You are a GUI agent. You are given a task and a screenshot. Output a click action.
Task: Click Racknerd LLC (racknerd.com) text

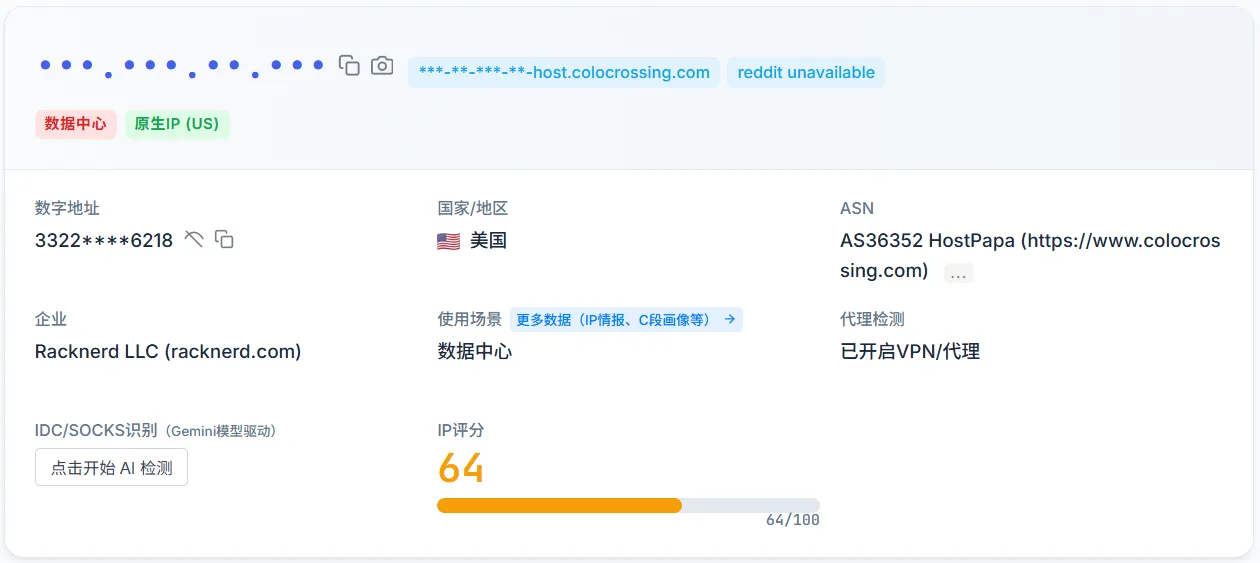coord(168,351)
